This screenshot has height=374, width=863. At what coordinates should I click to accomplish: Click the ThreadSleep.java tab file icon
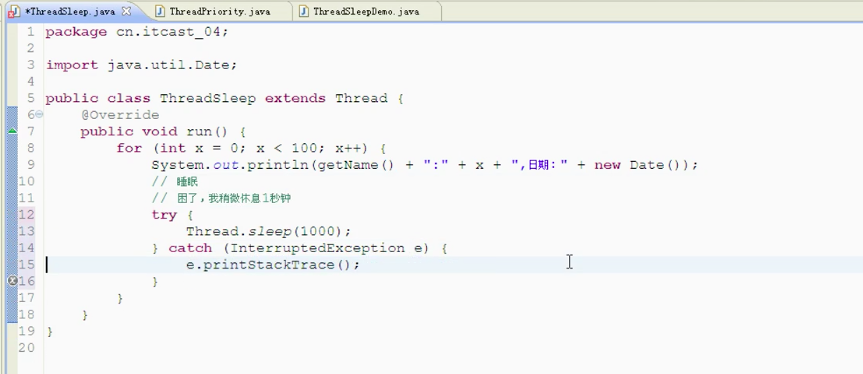coord(14,12)
